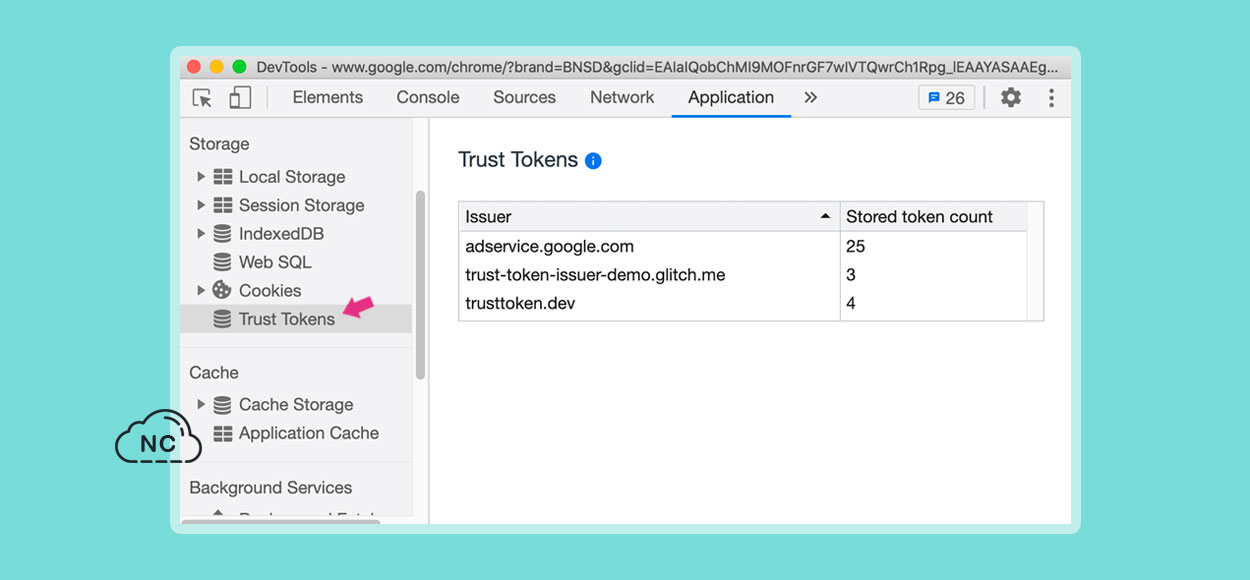Select Local Storage in sidebar

(292, 177)
